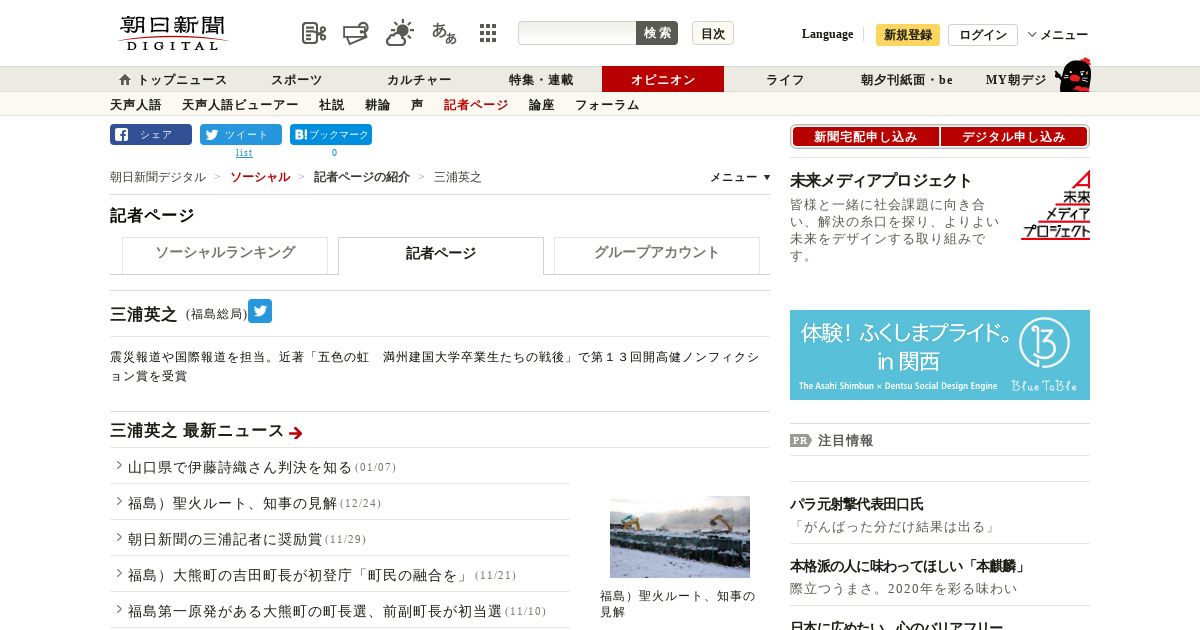Image resolution: width=1200 pixels, height=630 pixels.
Task: Click the 目次 button
Action: click(713, 33)
